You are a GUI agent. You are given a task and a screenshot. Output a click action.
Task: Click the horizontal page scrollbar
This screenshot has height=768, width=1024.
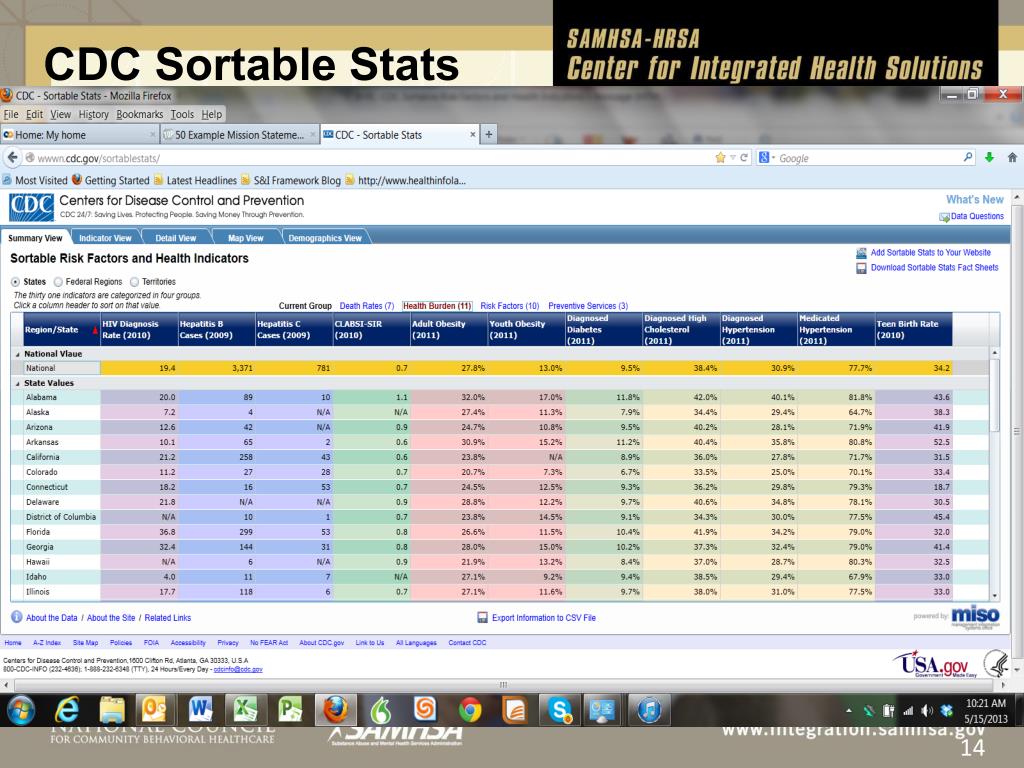(x=504, y=685)
